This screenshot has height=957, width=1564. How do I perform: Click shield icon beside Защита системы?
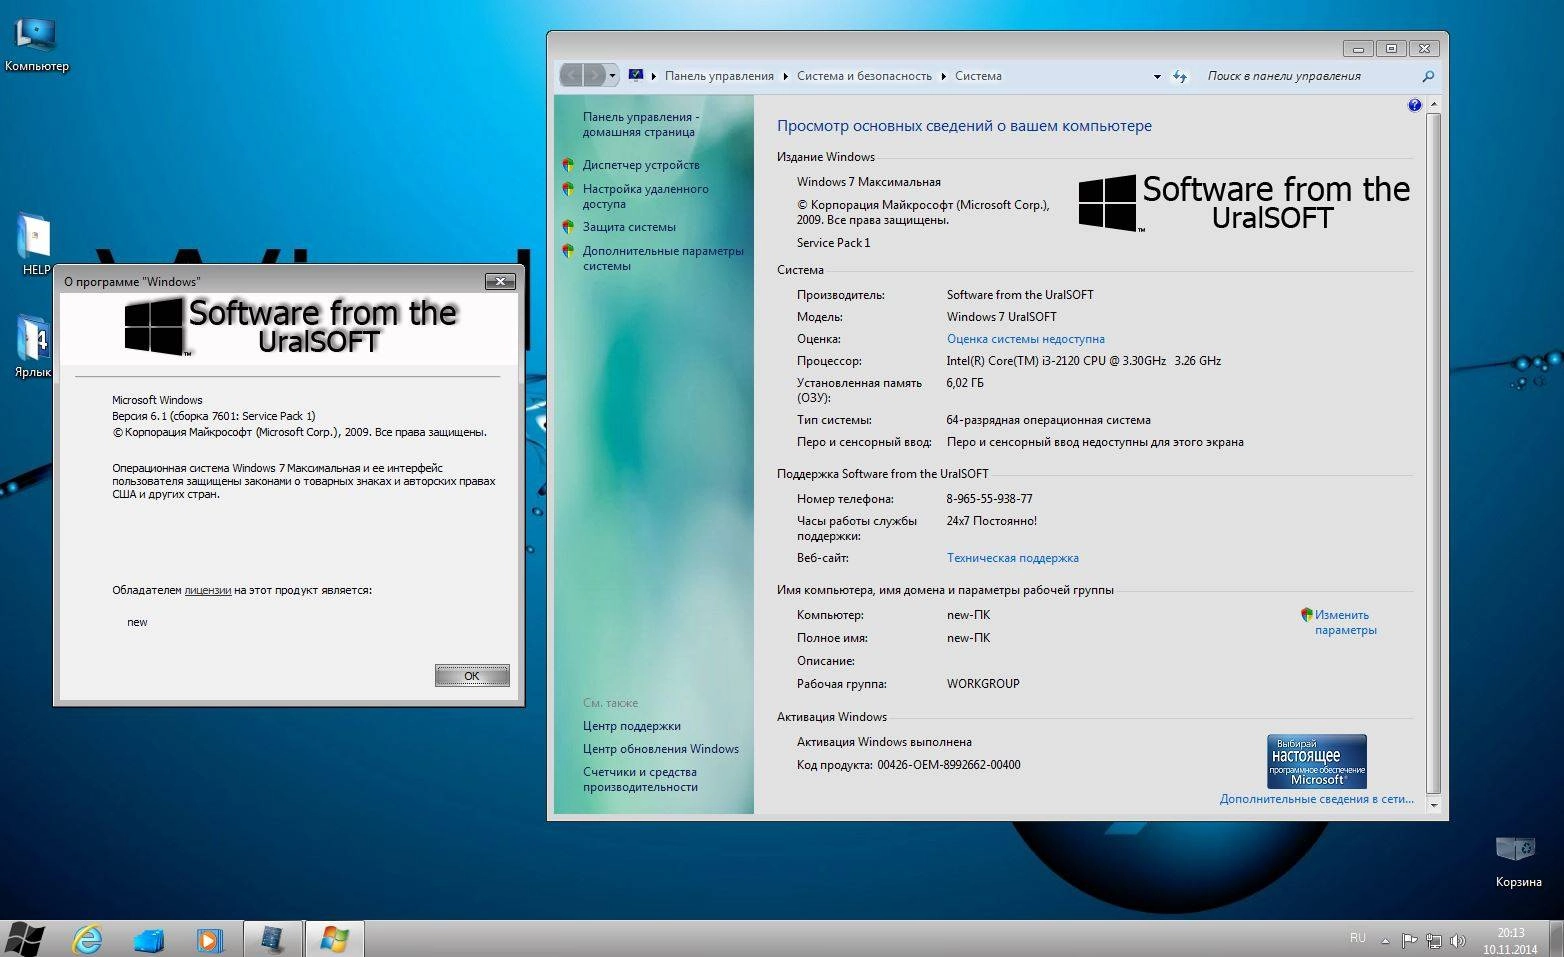point(568,227)
